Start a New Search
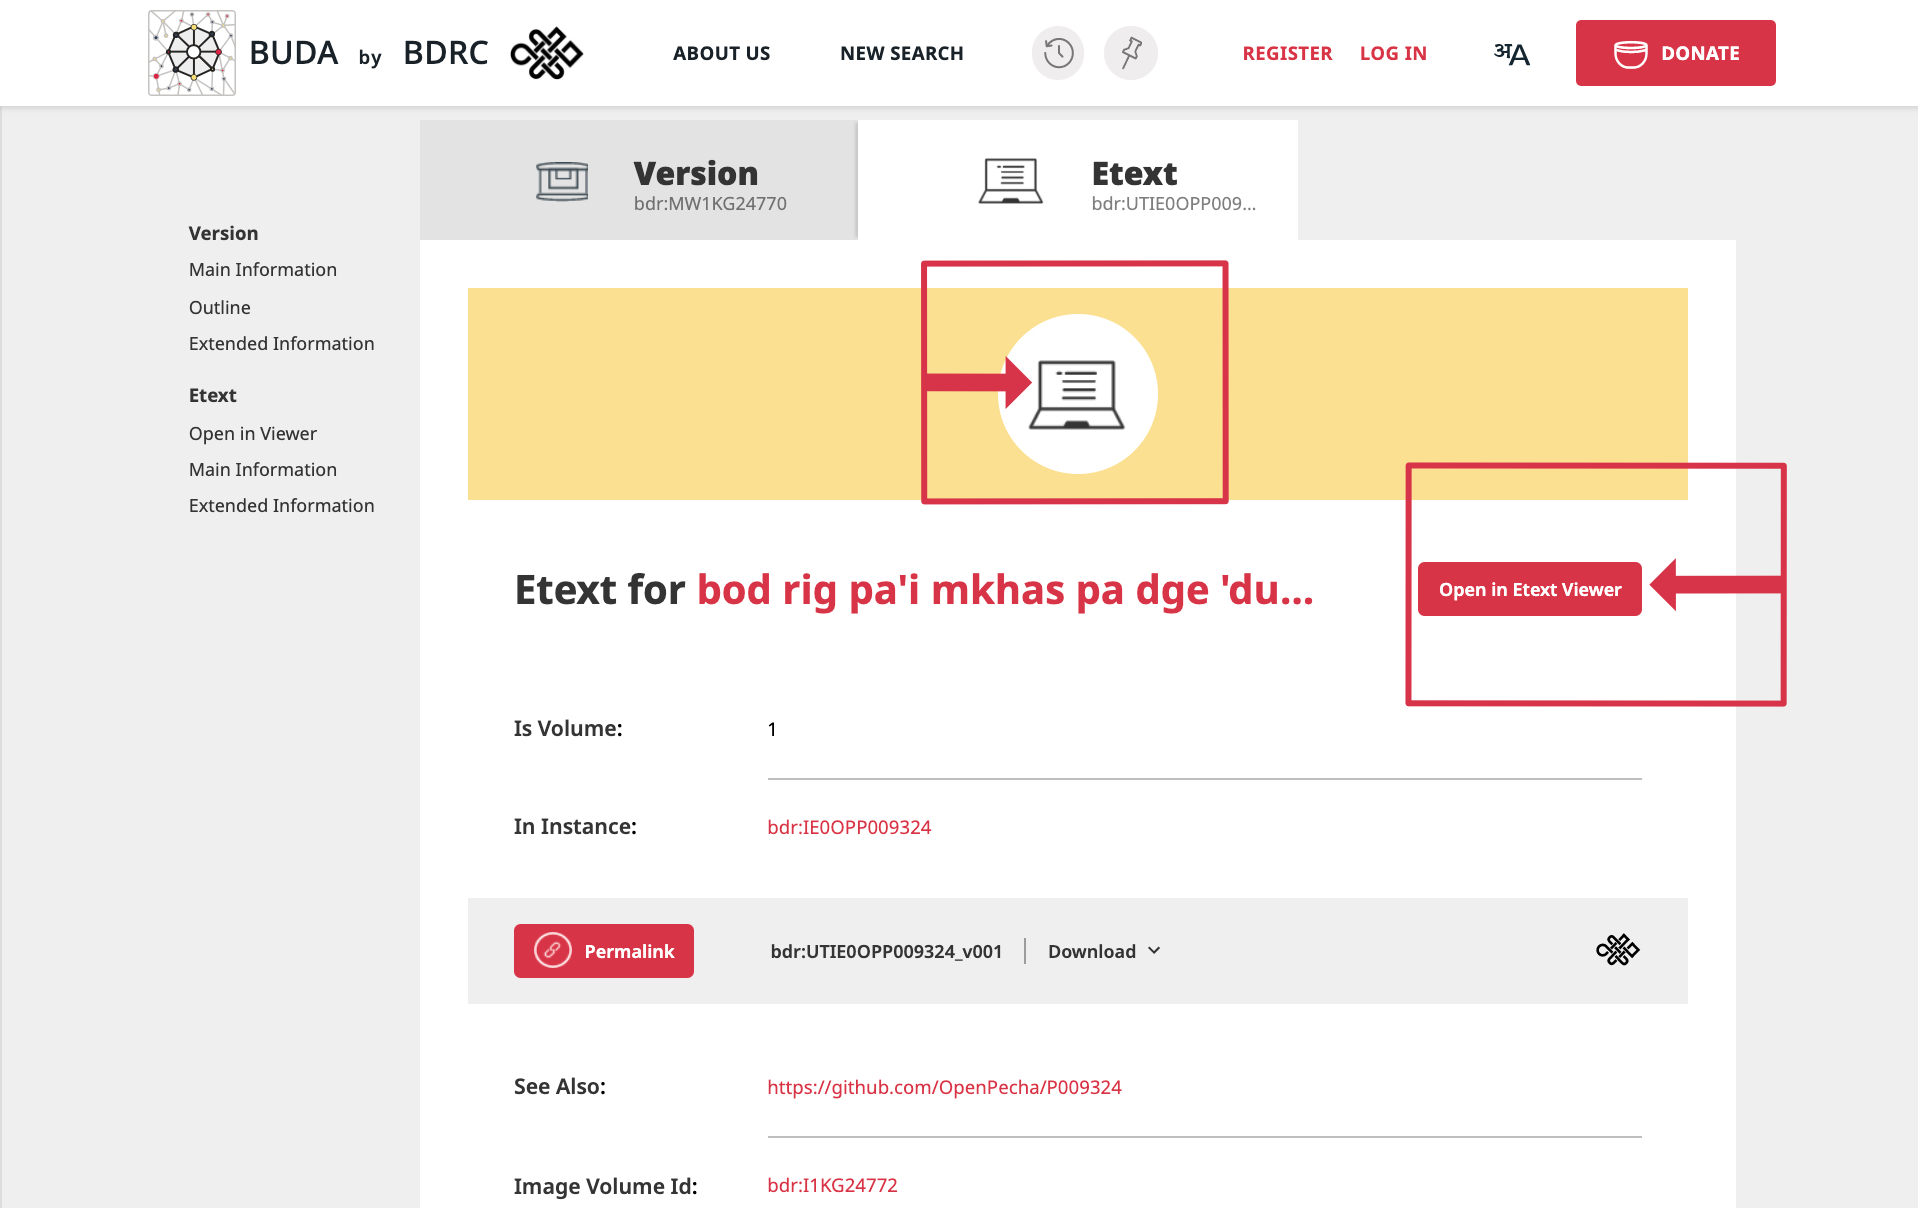This screenshot has width=1918, height=1208. tap(902, 53)
